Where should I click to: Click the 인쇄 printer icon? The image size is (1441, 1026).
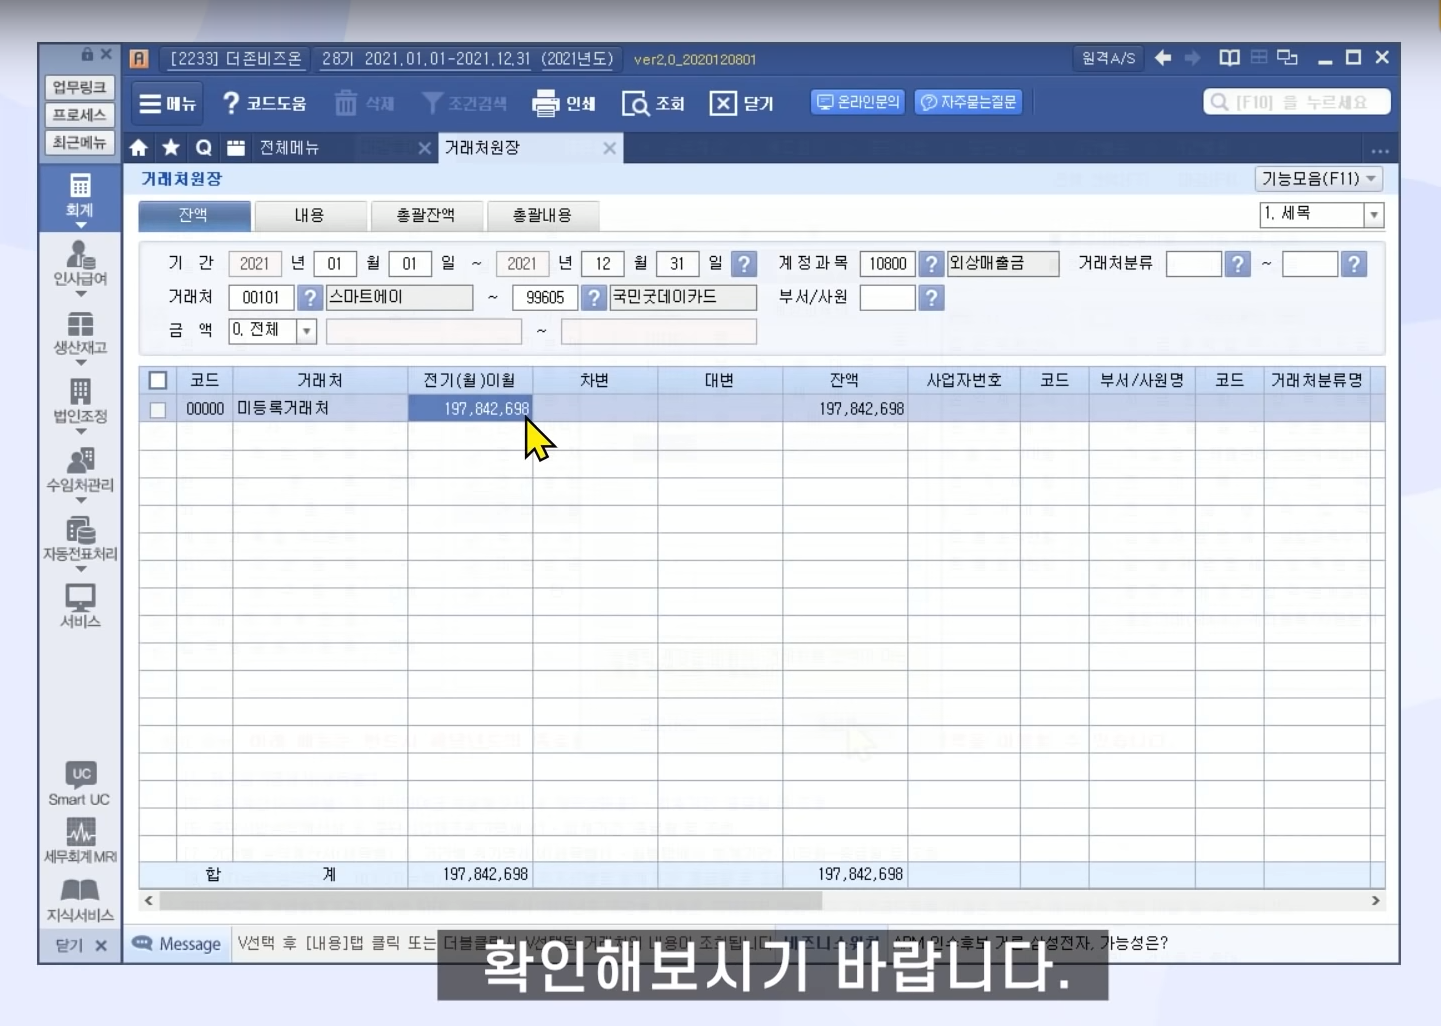(x=564, y=103)
